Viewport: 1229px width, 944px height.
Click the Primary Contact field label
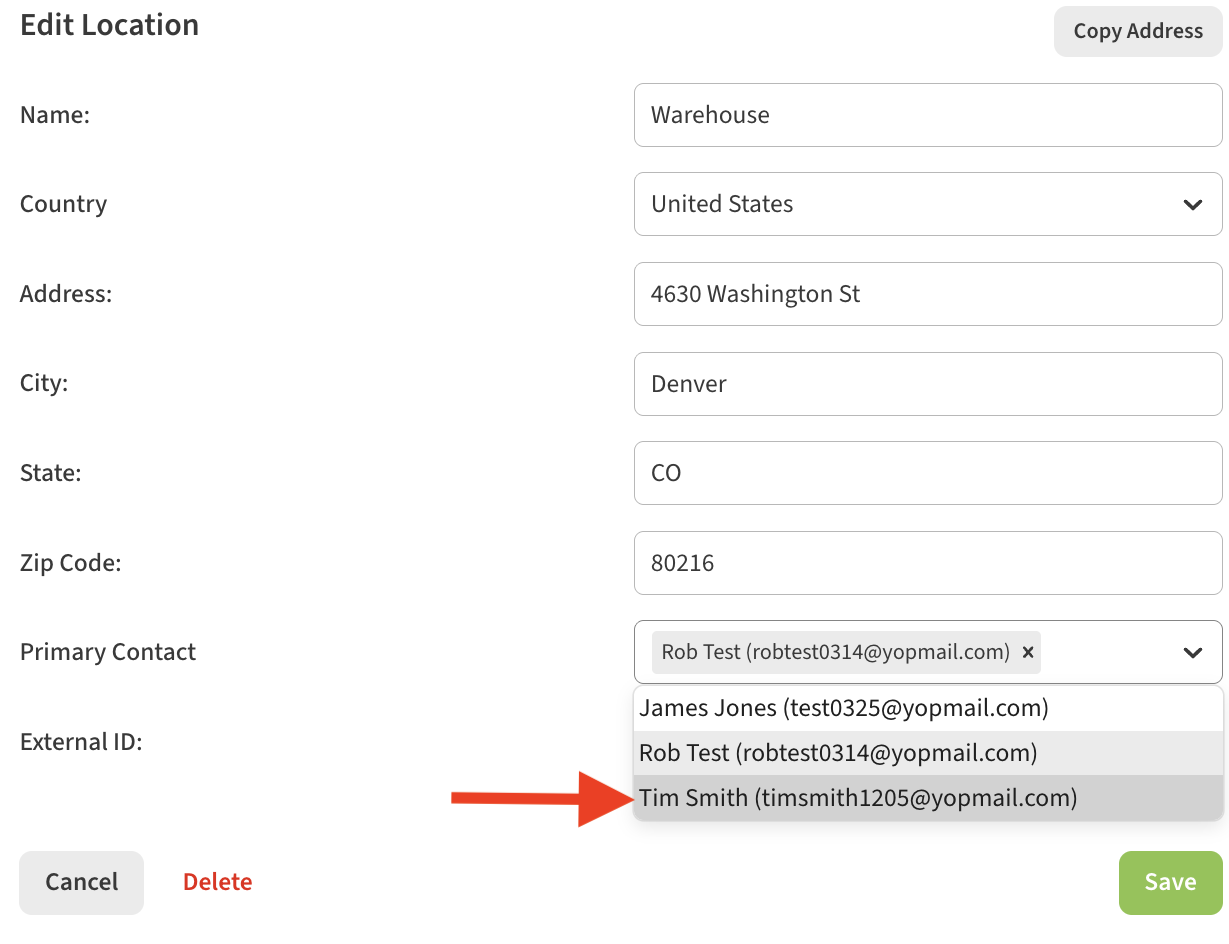pos(108,652)
